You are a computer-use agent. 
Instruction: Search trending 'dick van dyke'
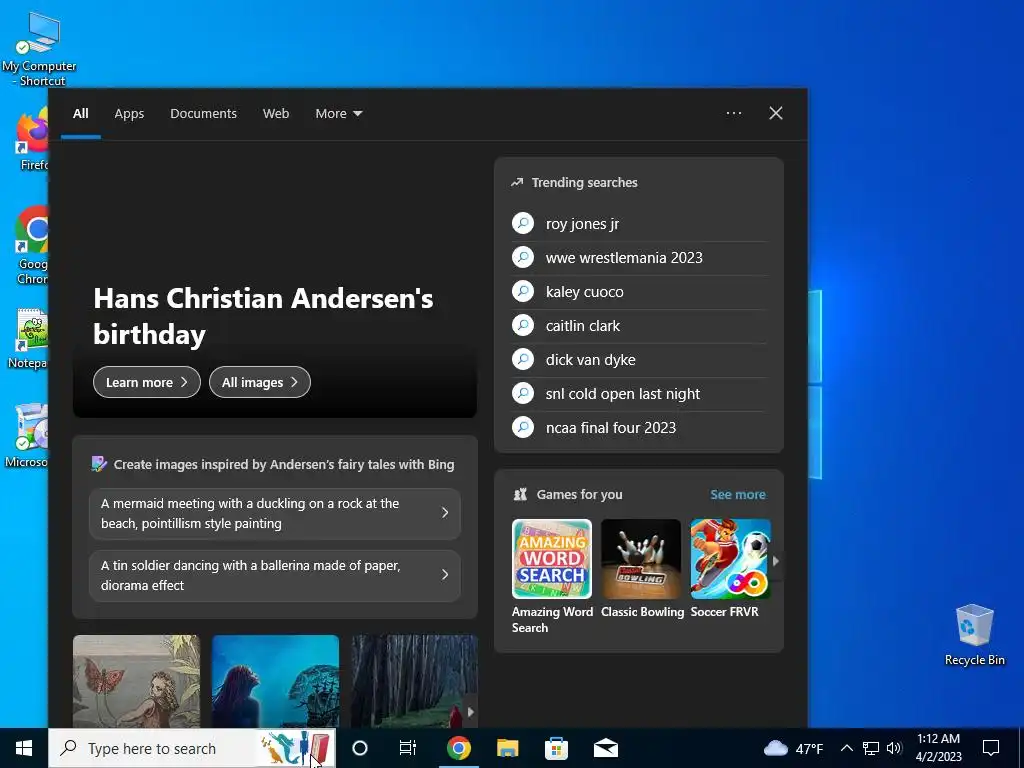click(x=639, y=360)
